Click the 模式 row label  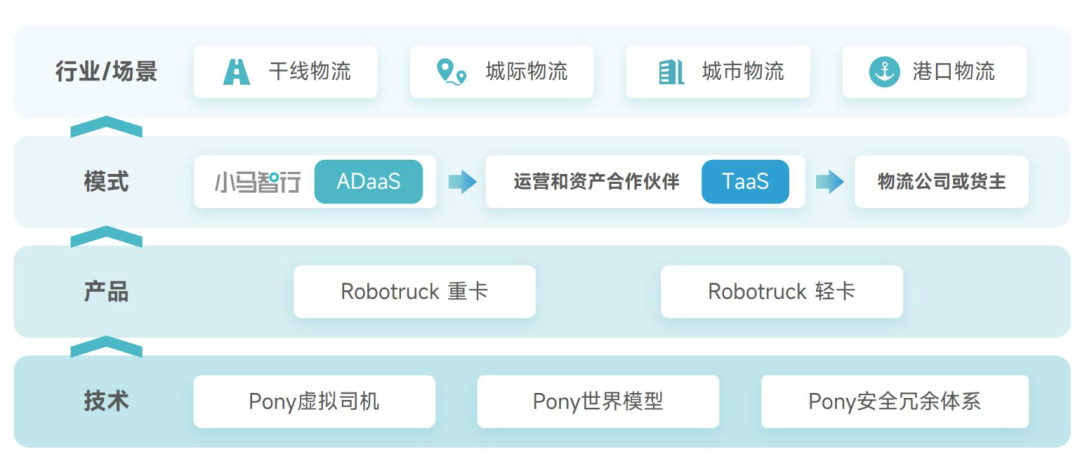(x=106, y=182)
